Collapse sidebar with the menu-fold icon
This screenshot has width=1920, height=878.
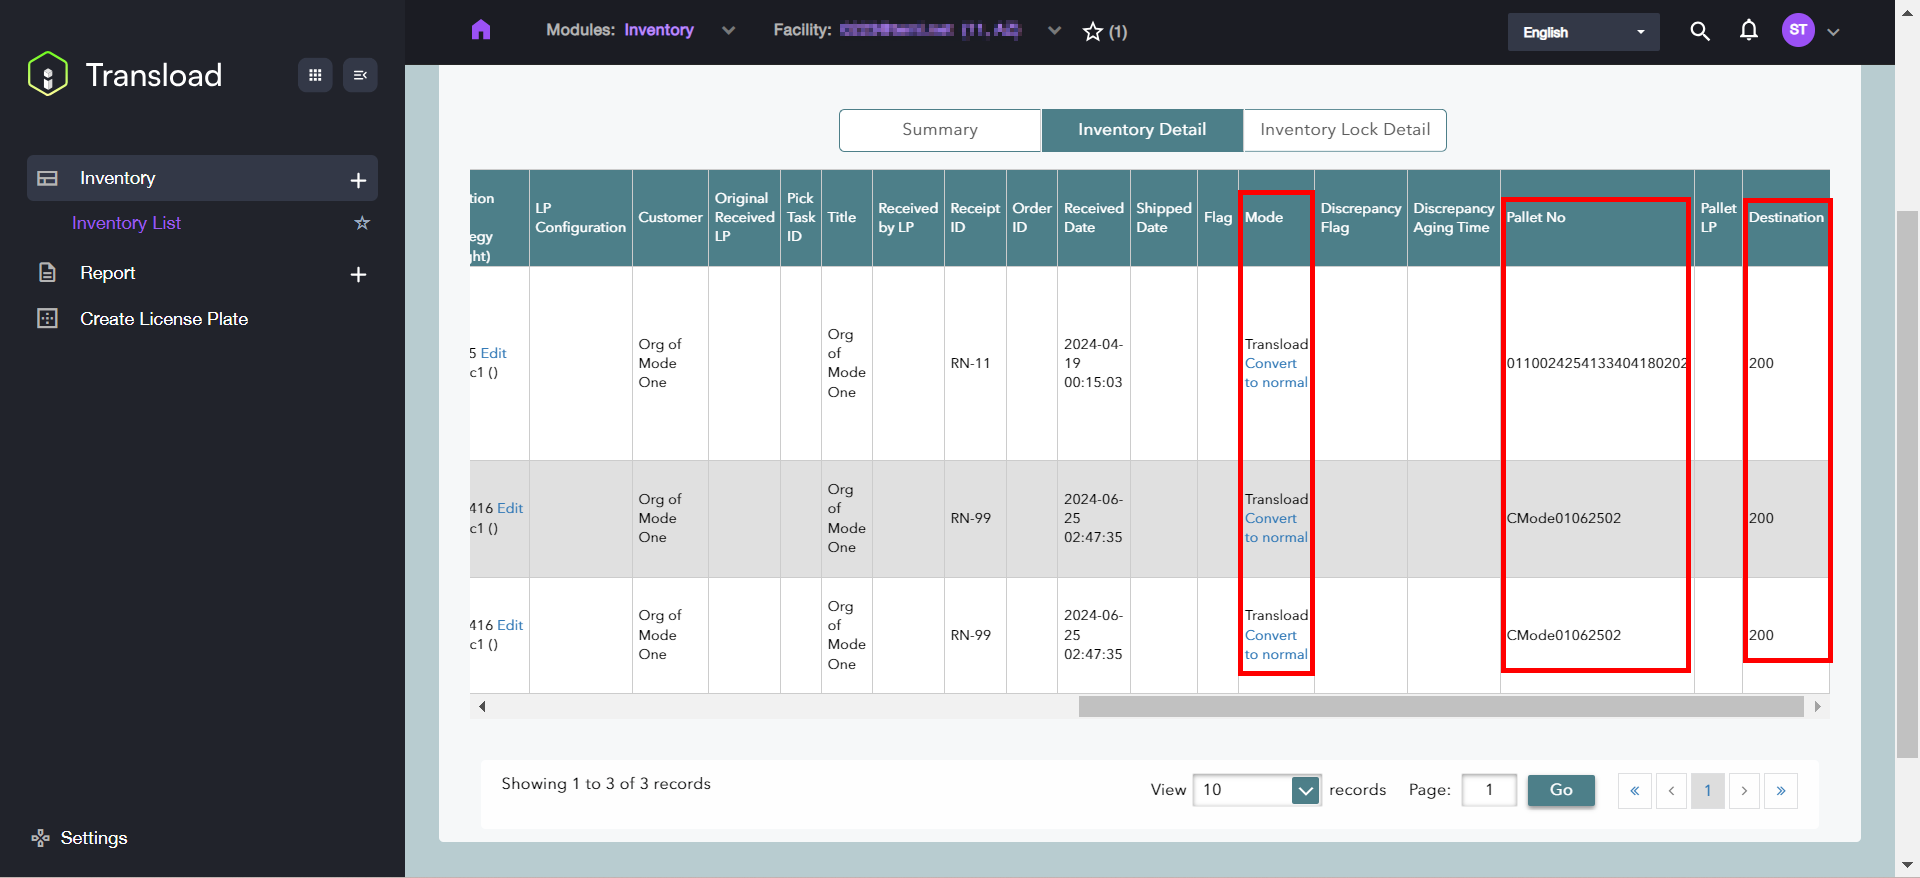360,75
